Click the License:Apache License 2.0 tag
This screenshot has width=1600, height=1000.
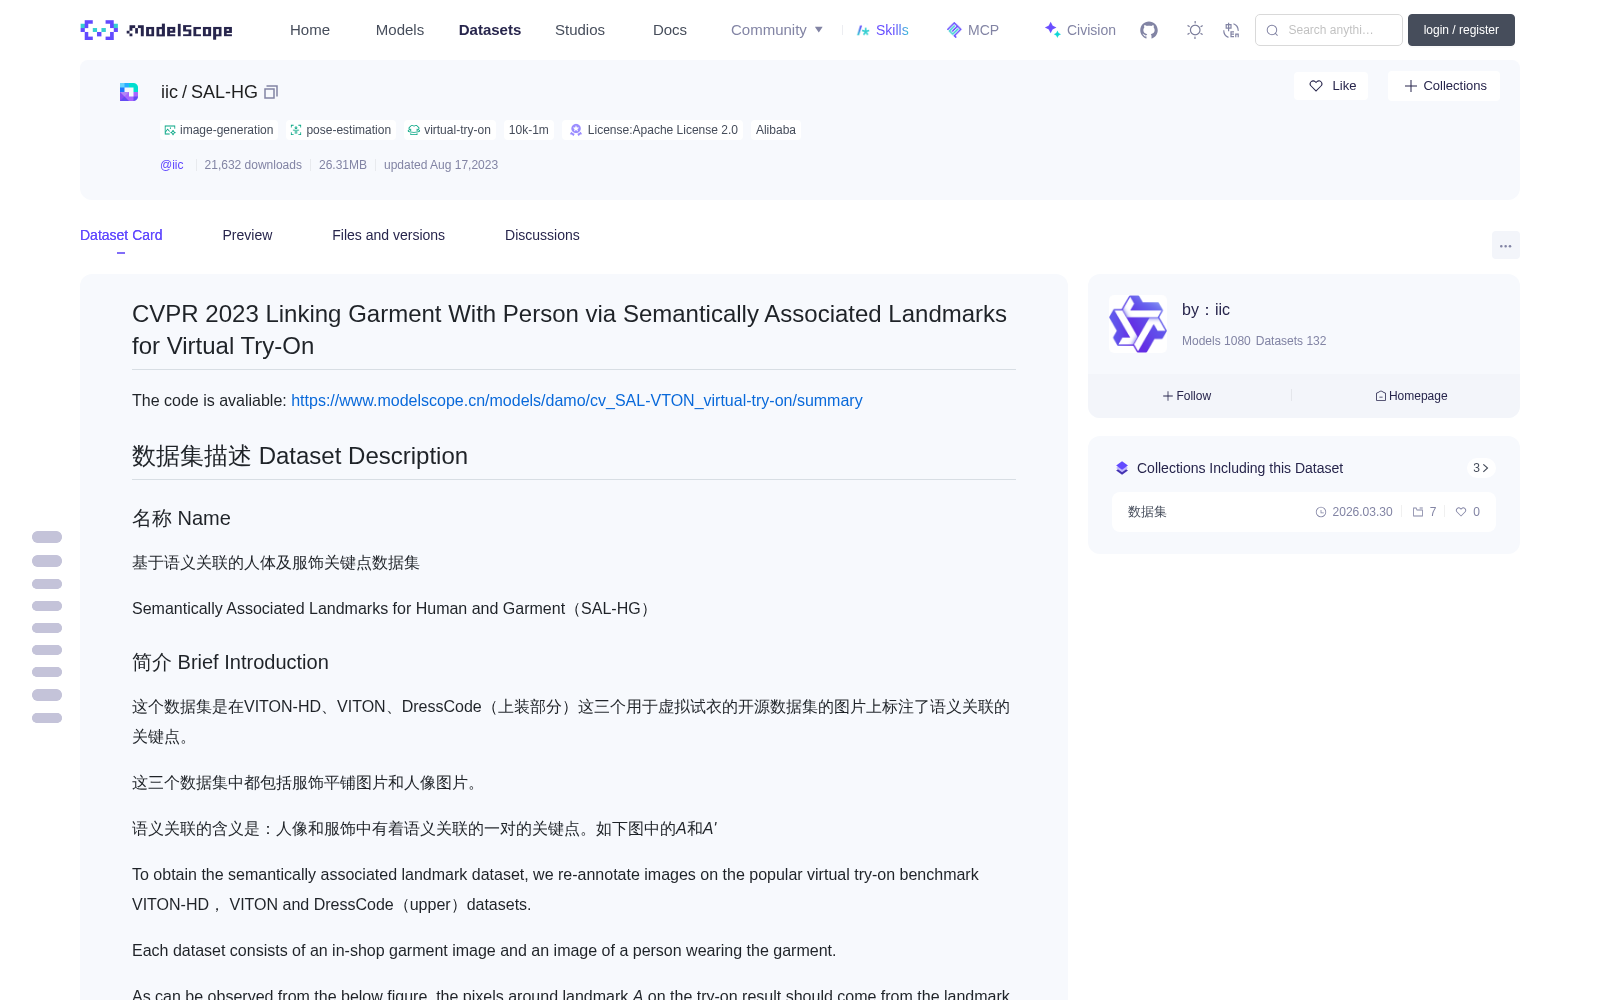pos(654,130)
